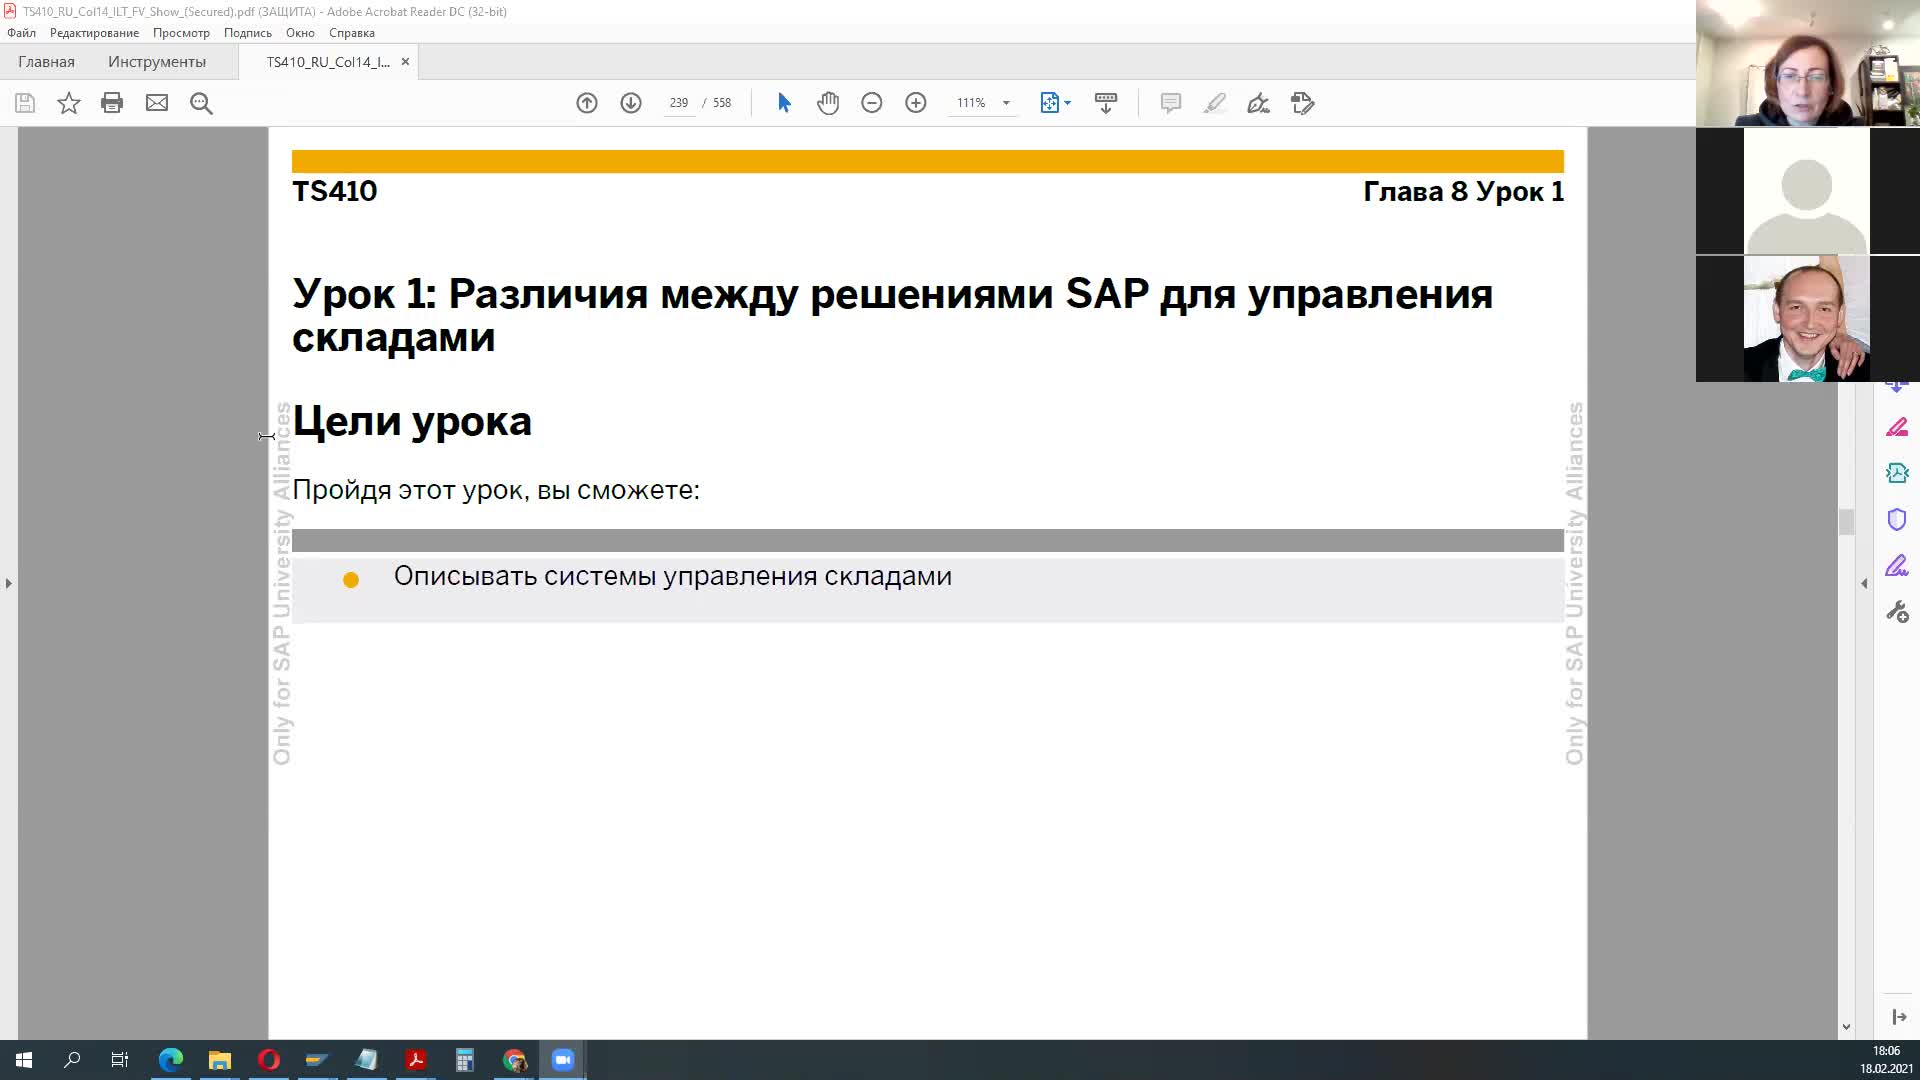This screenshot has height=1080, width=1920.
Task: Click the smiling man's video thumbnail
Action: tap(1807, 319)
